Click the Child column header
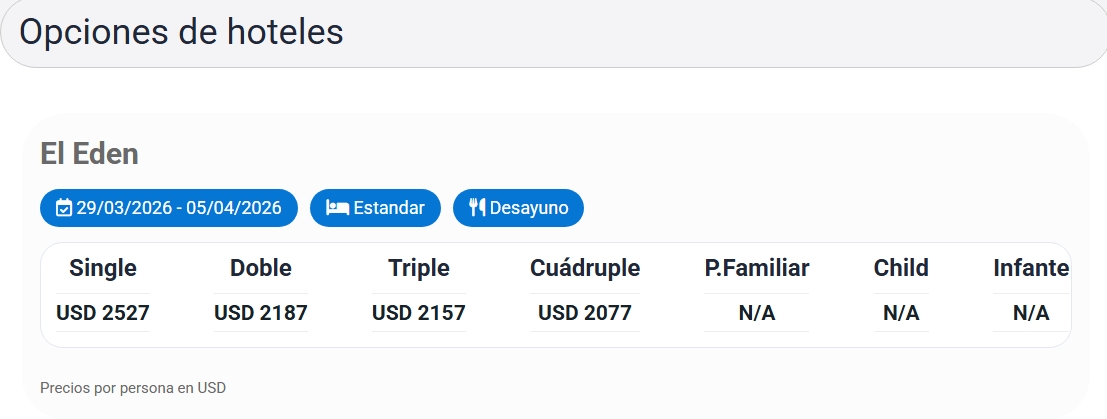Viewport: 1107px width, 419px height. point(901,268)
